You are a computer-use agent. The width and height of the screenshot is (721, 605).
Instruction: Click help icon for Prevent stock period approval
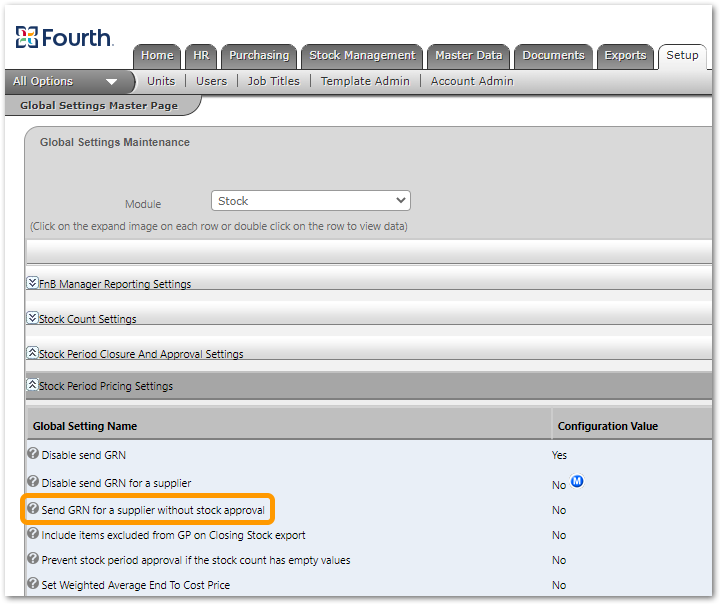point(33,560)
